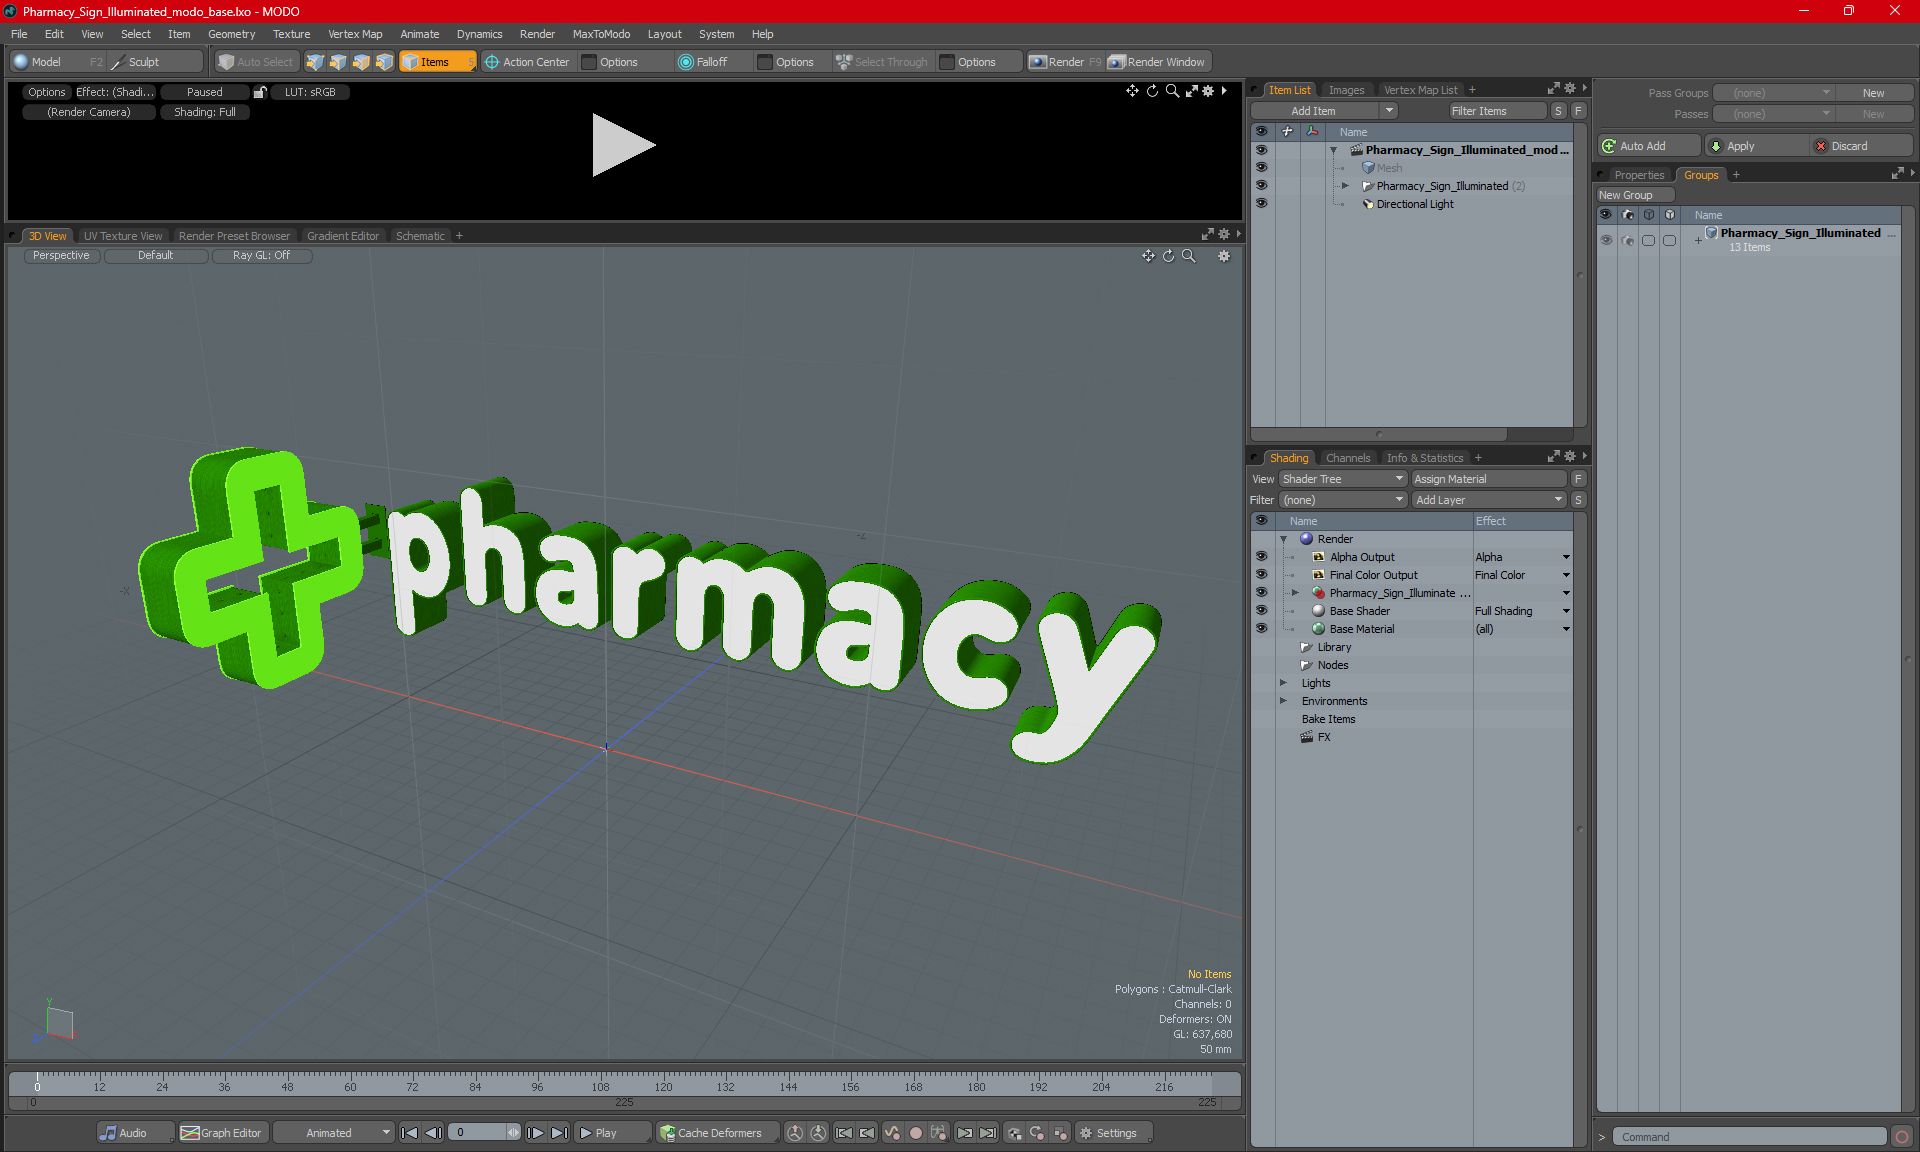The image size is (1920, 1152).
Task: Switch to Images tab
Action: [x=1346, y=90]
